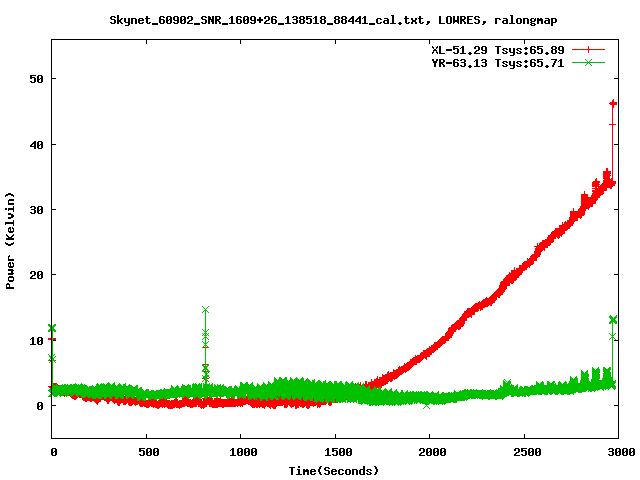Screen dimensions: 640x480
Task: Click the Power (Kelvin) y-axis label
Action: (10, 241)
